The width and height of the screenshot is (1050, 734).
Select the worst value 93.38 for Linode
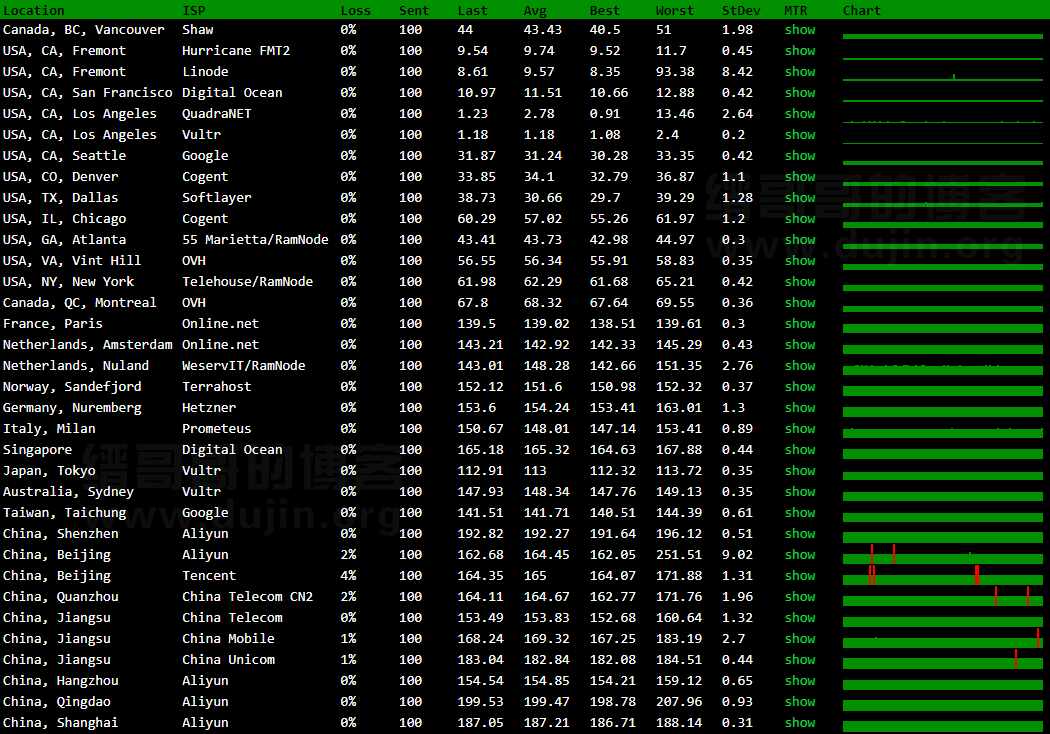[674, 72]
